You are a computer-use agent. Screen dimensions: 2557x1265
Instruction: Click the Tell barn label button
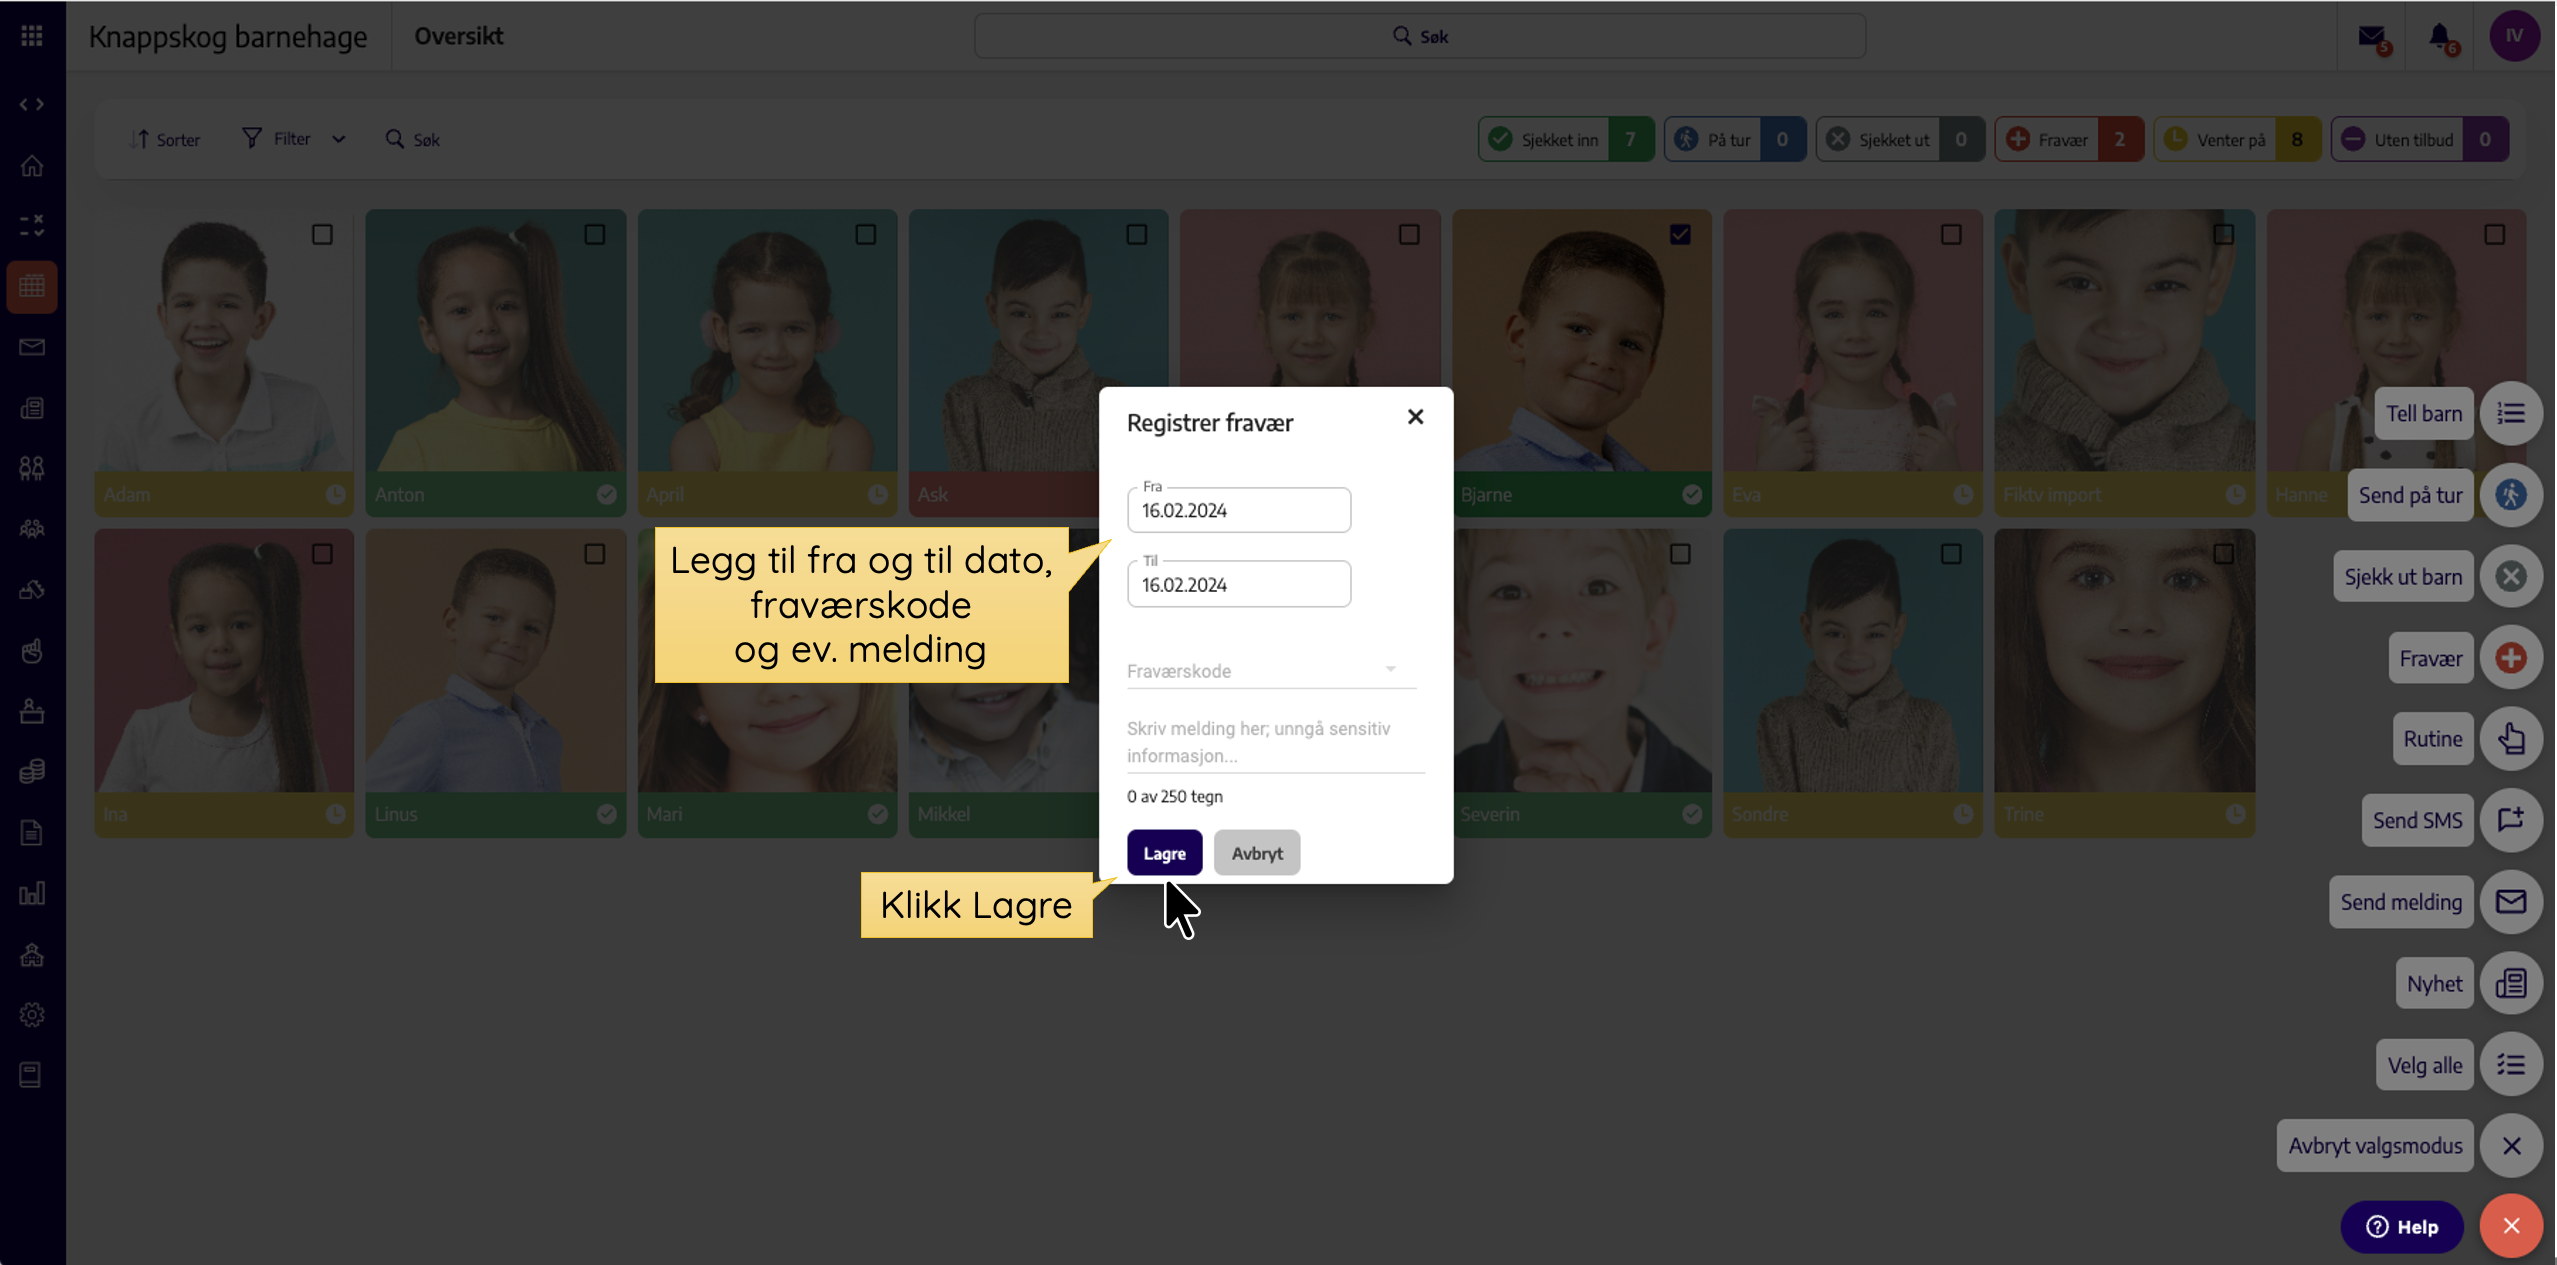click(x=2424, y=413)
